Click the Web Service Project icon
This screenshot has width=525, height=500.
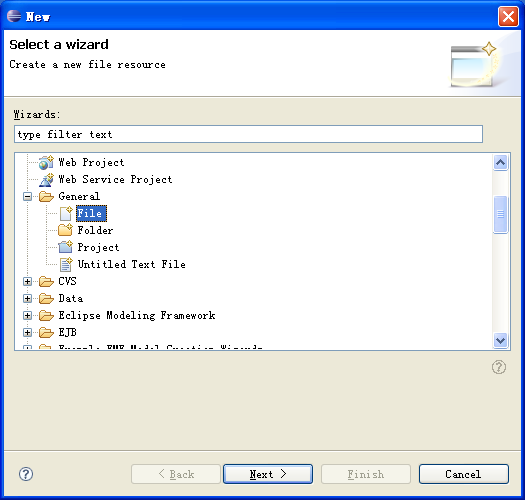pos(46,180)
